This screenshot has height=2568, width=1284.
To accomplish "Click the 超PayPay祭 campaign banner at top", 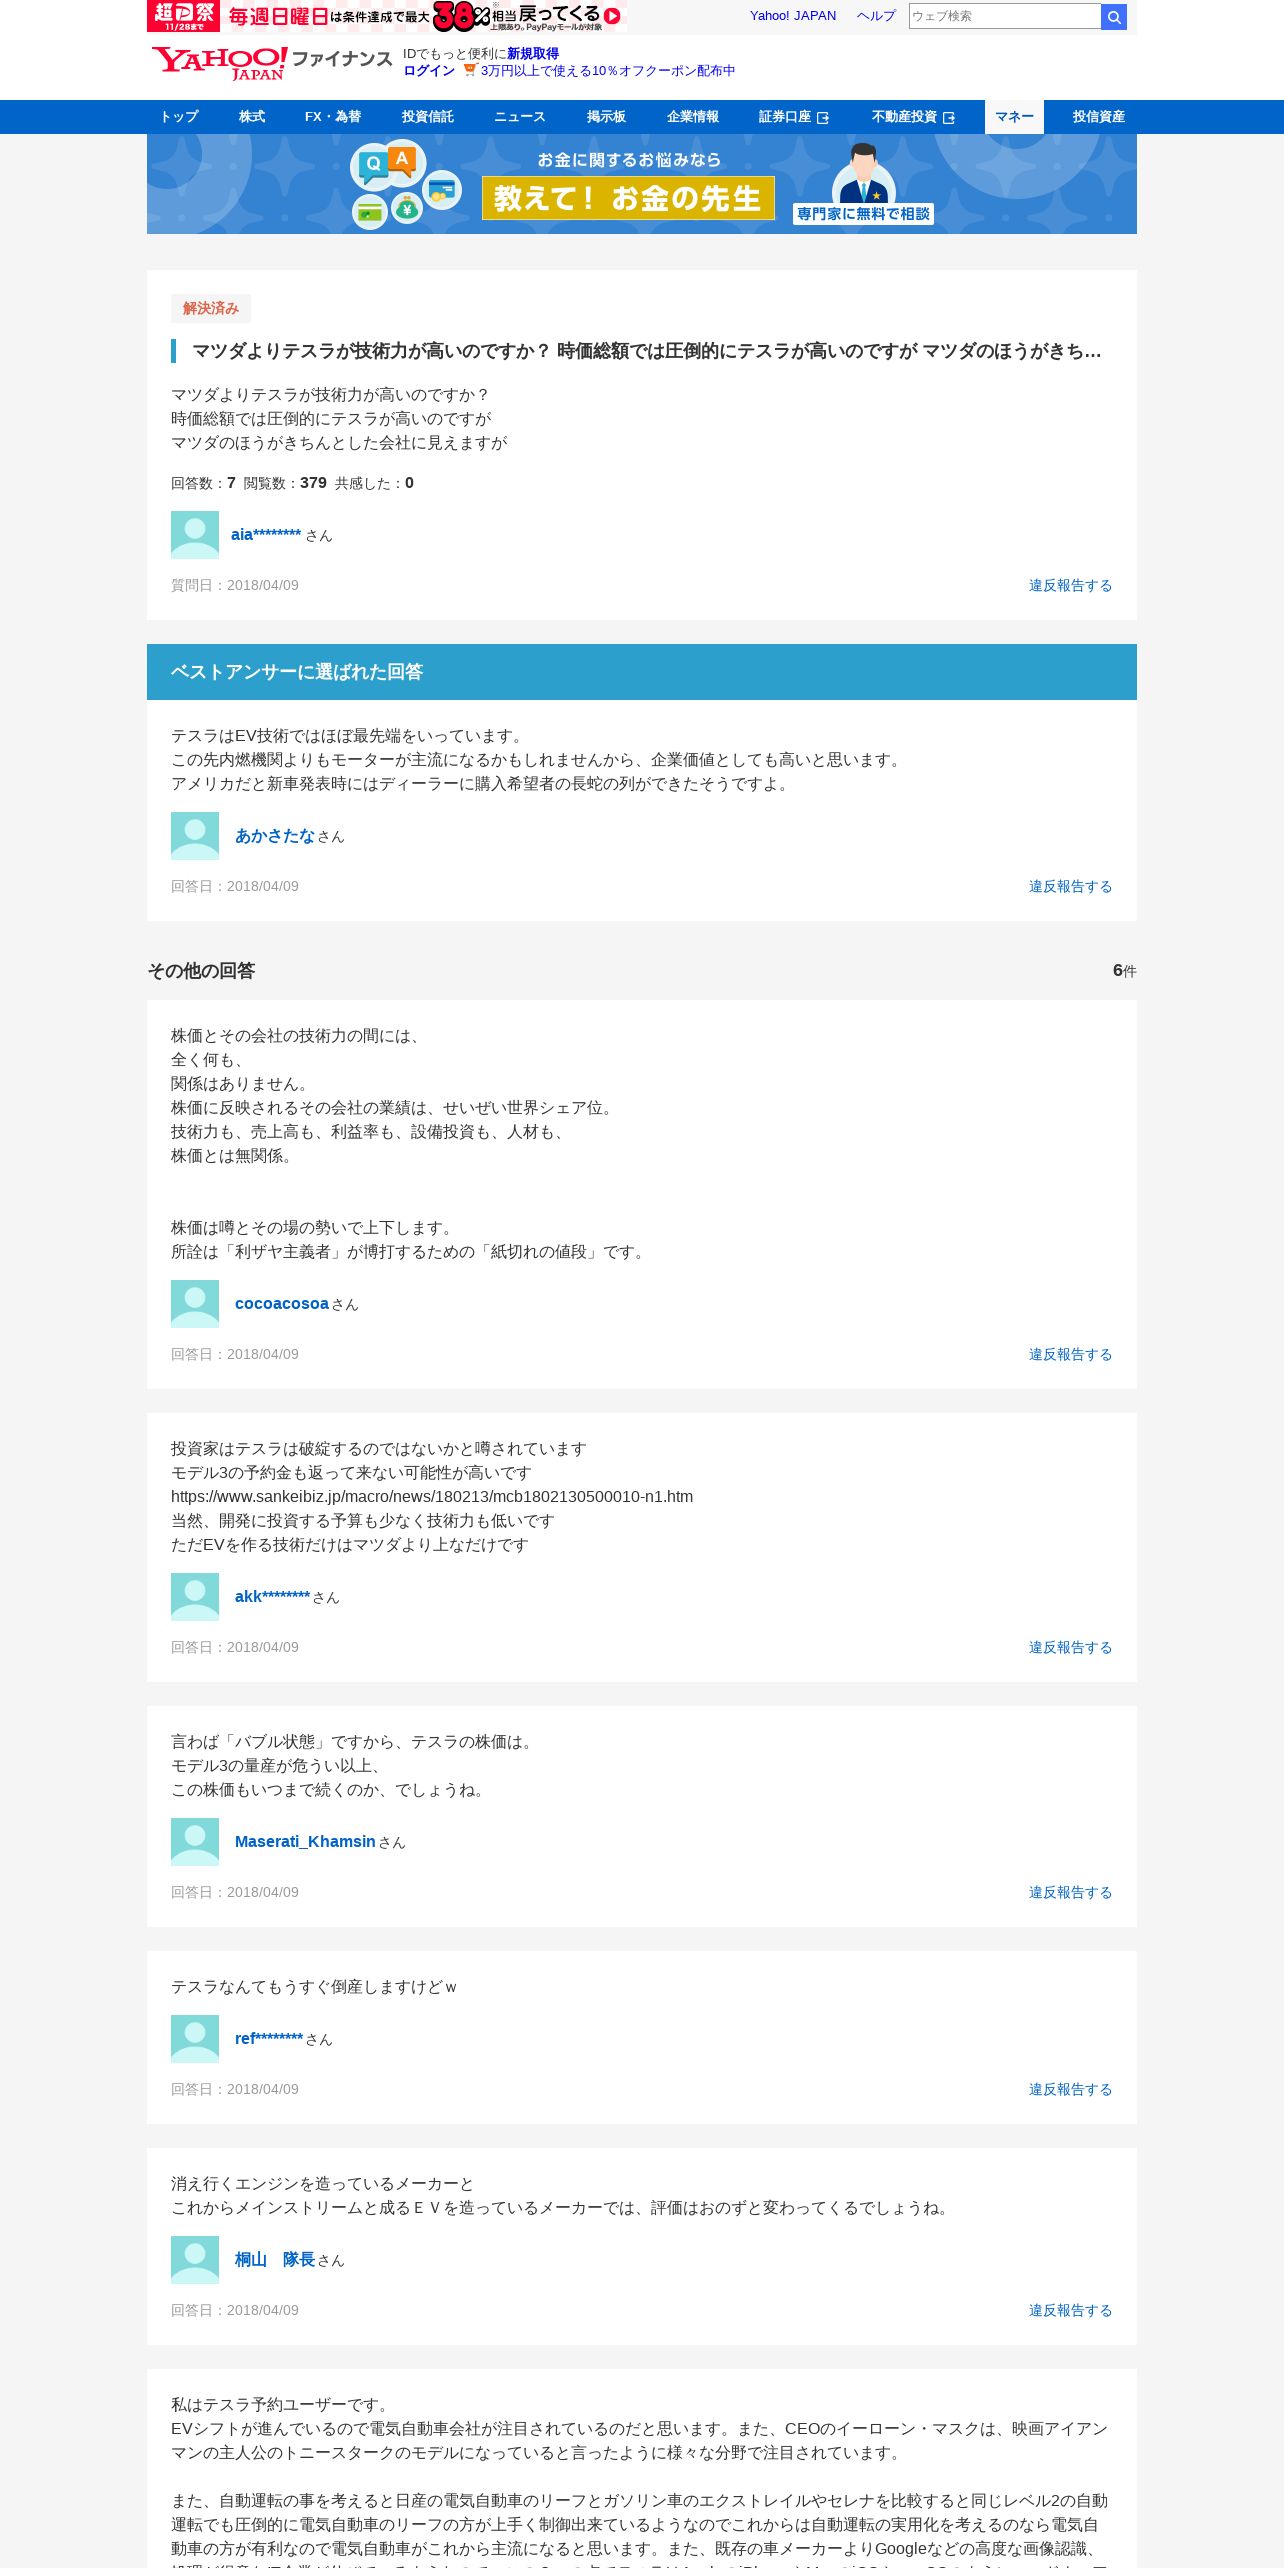I will tap(386, 16).
